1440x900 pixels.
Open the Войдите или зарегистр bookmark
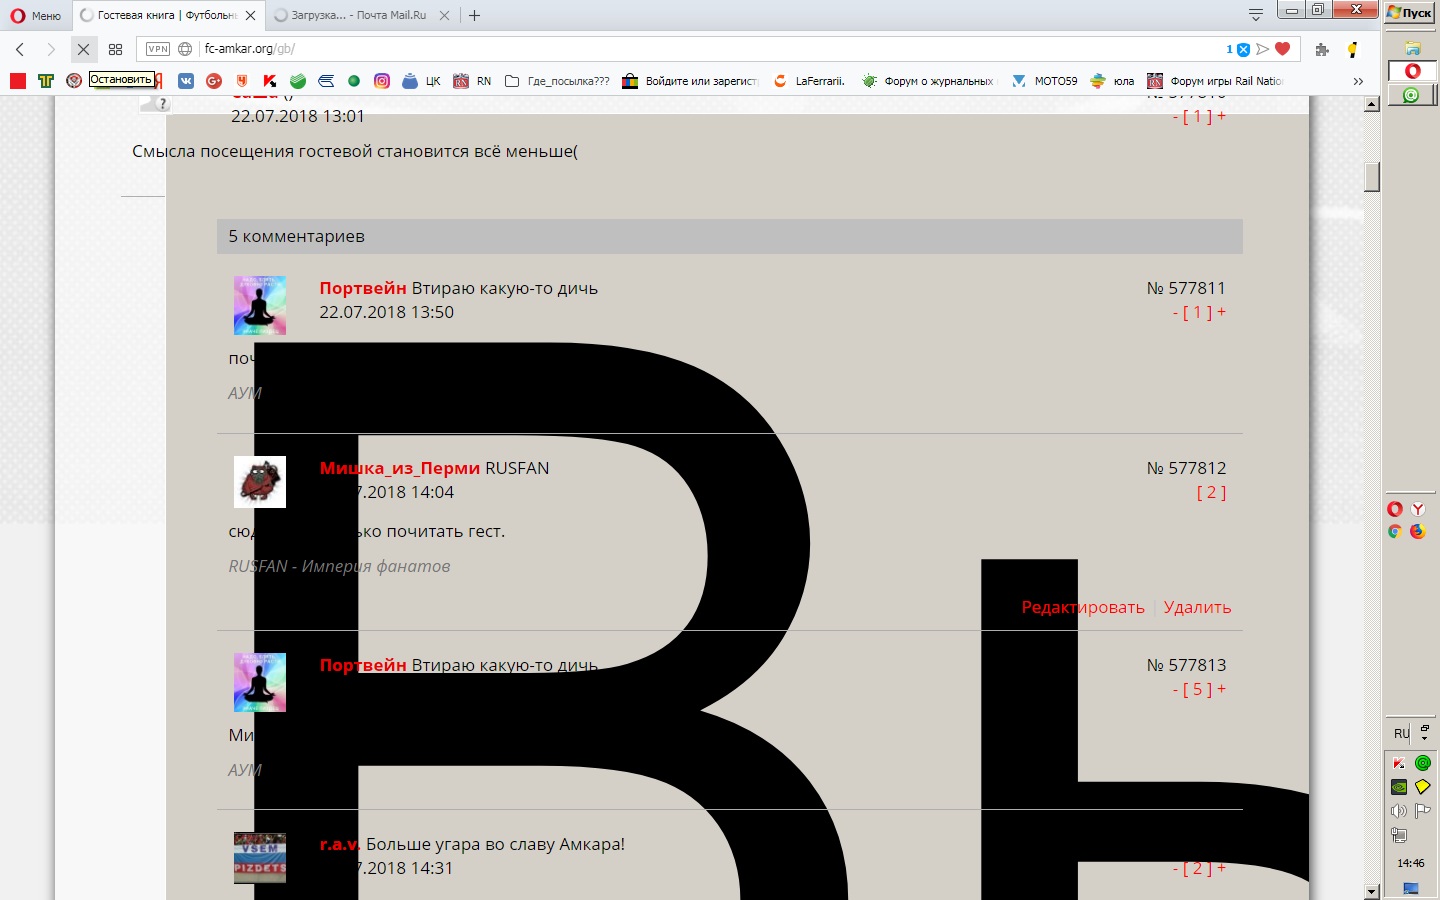pyautogui.click(x=690, y=81)
